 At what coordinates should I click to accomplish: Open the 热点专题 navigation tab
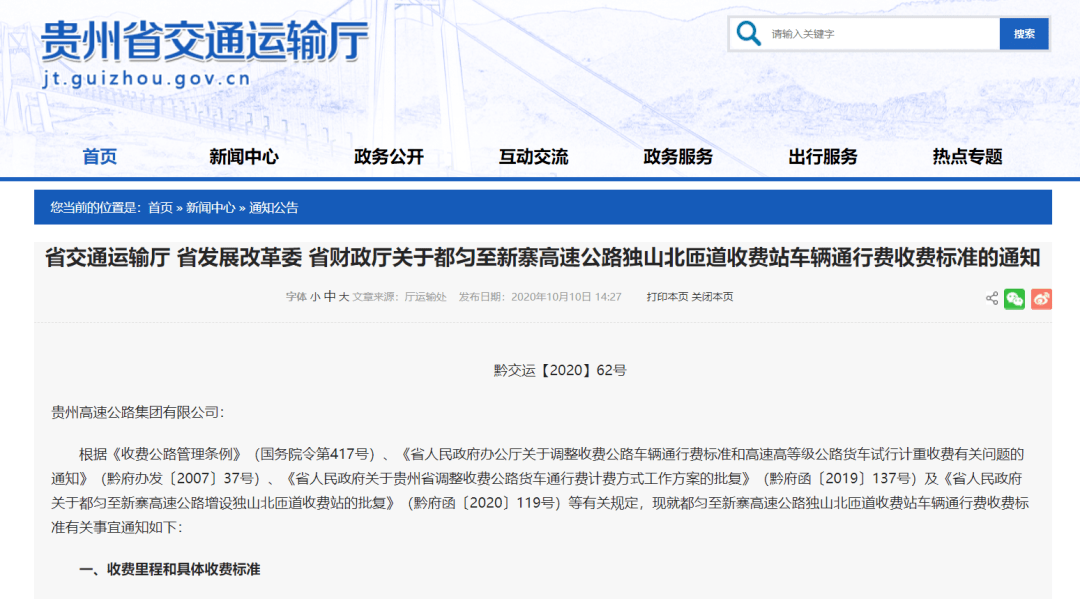[967, 156]
